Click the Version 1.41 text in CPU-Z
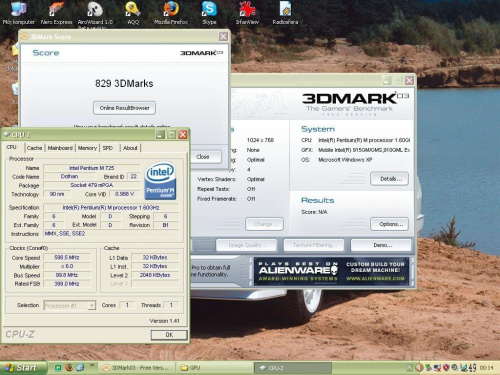500x375 pixels. (164, 321)
